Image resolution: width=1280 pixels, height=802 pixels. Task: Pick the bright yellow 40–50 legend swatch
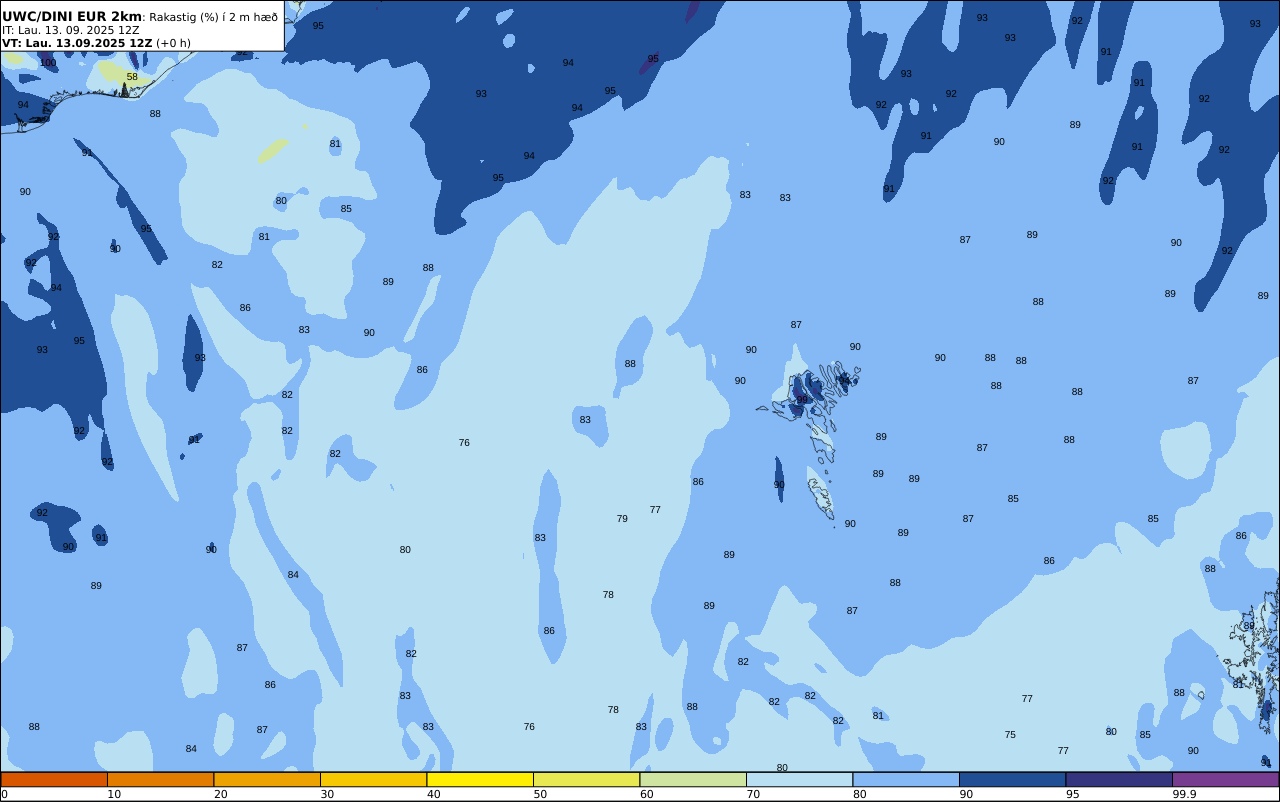click(480, 779)
